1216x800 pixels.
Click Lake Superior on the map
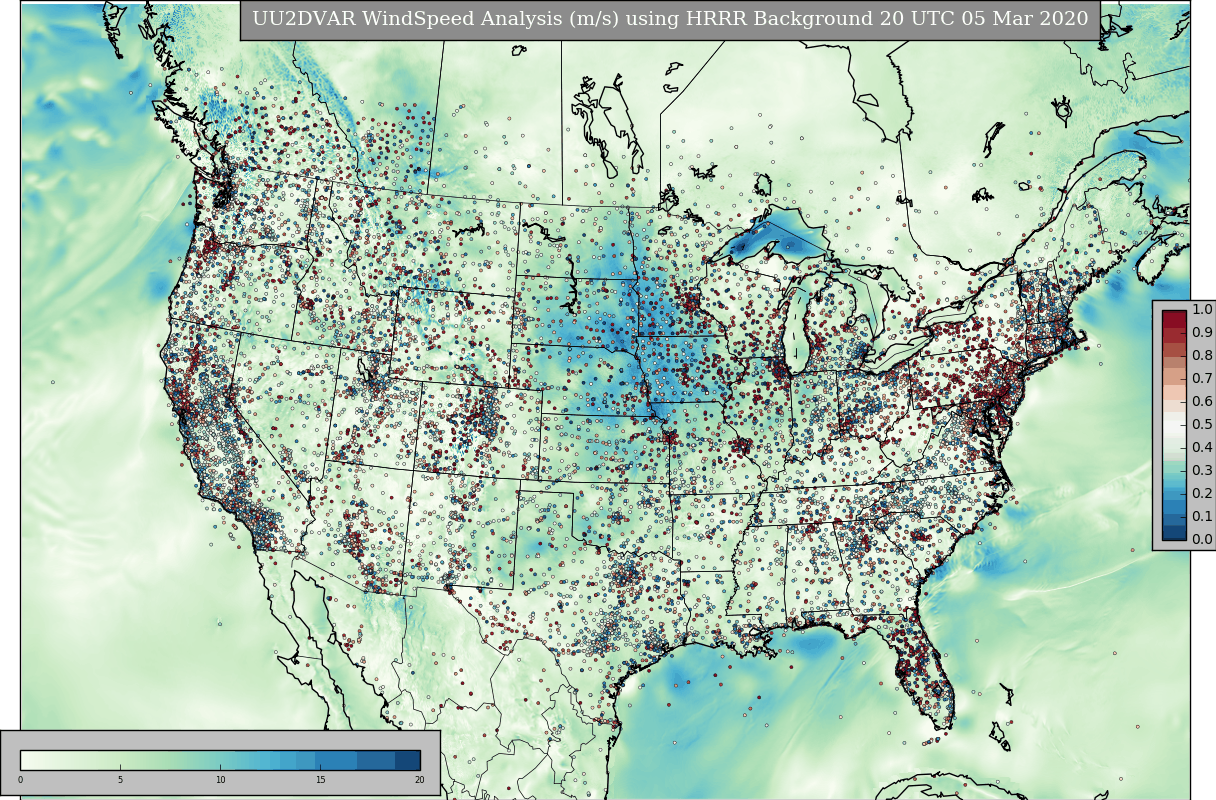coord(775,240)
